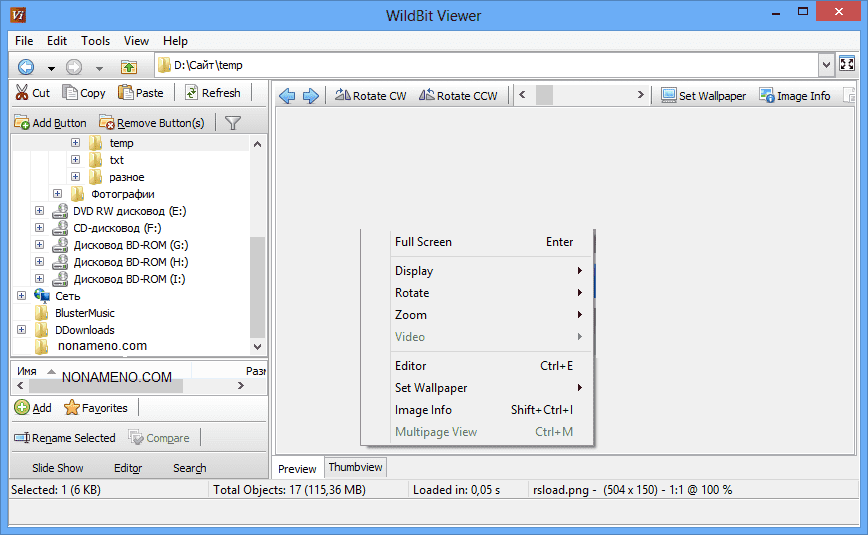Click the Slide Show button
Viewport: 868px width, 535px height.
(x=57, y=468)
